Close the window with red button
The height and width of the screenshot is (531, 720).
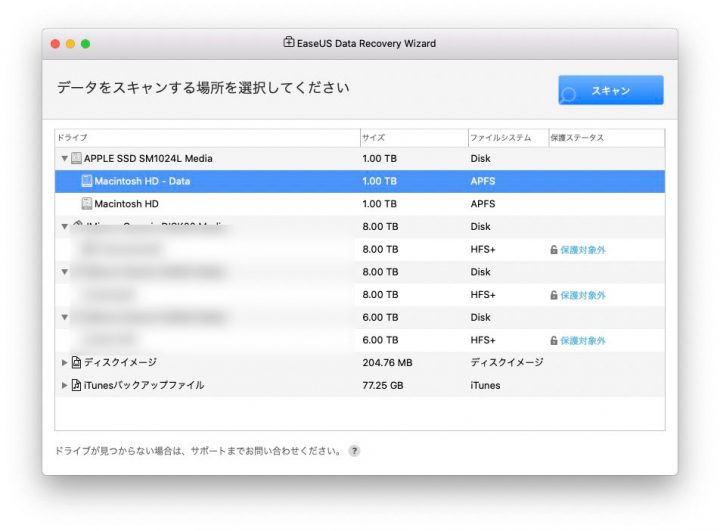56,44
